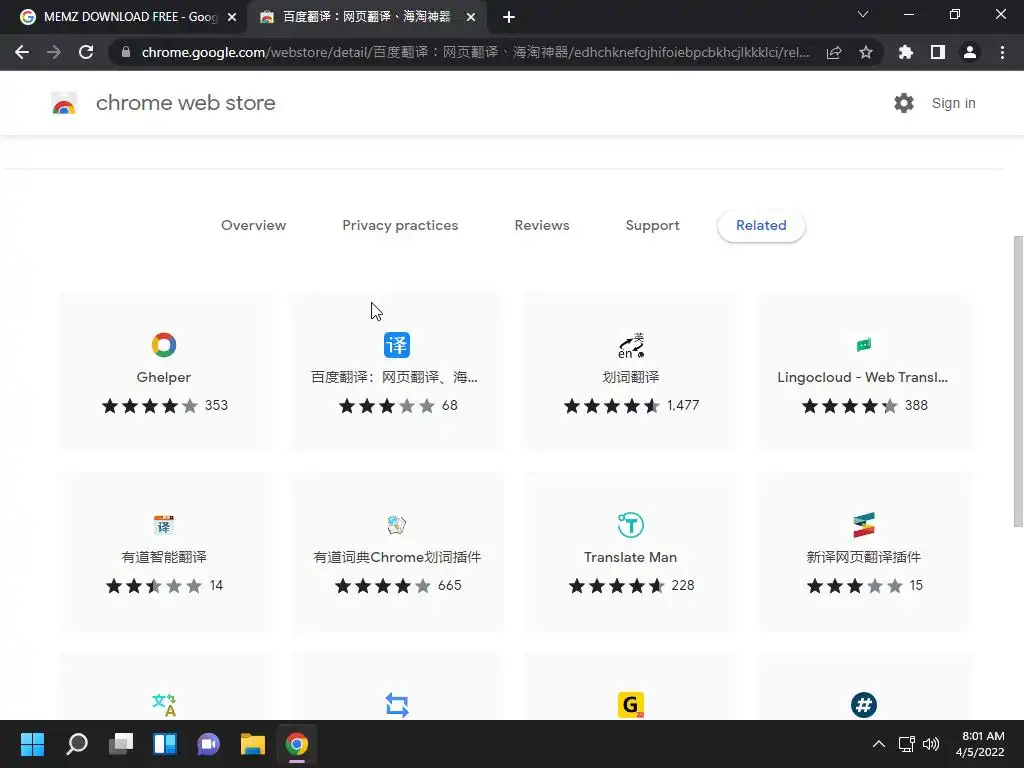Go back to previous page
1024x768 pixels.
pyautogui.click(x=22, y=52)
